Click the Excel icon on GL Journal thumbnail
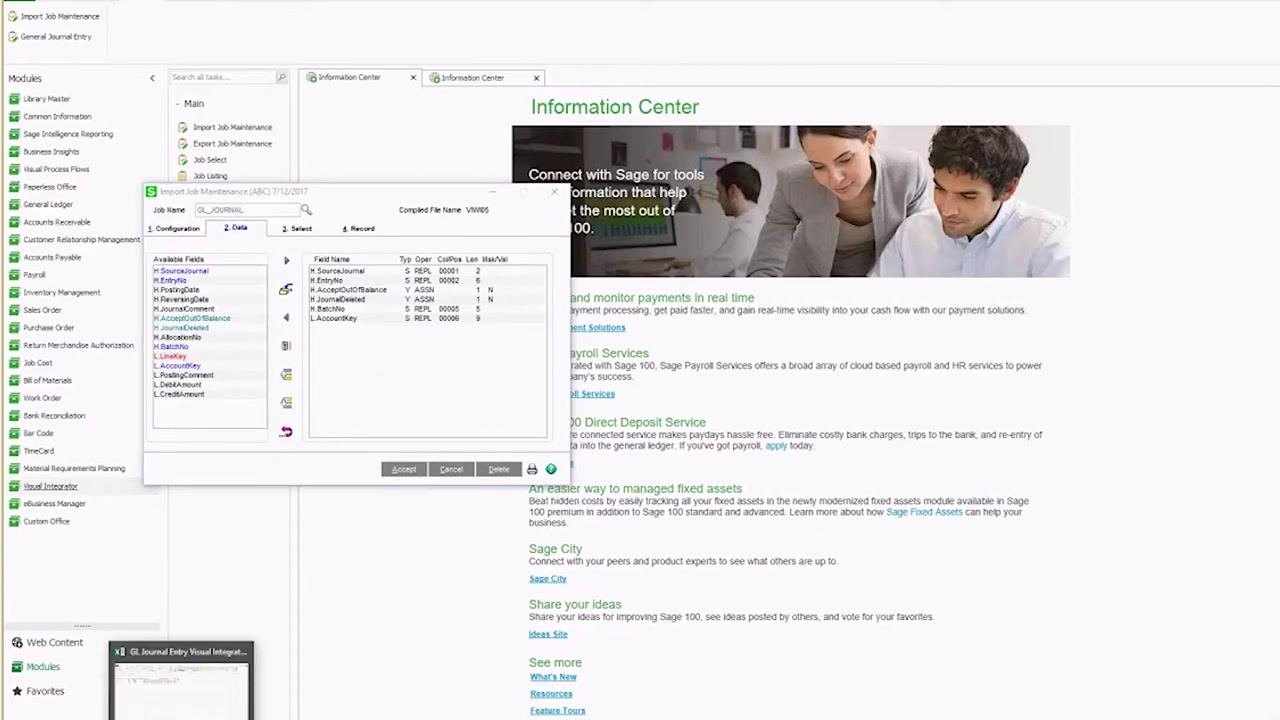1280x720 pixels. tap(120, 652)
